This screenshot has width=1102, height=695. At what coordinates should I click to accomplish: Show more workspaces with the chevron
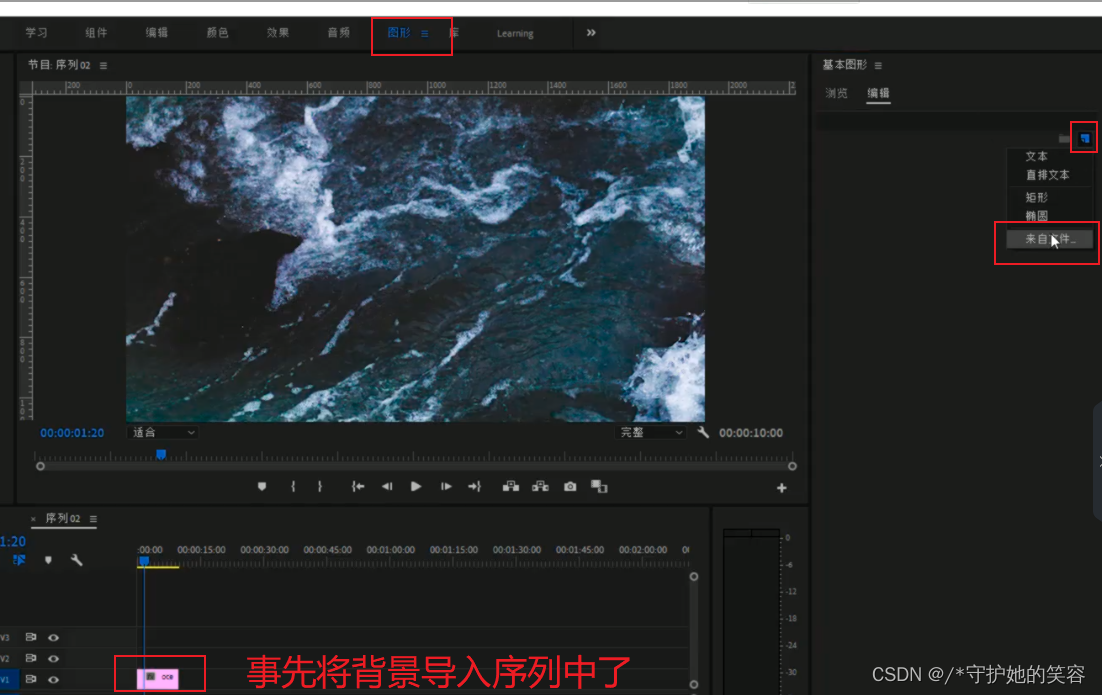[591, 32]
